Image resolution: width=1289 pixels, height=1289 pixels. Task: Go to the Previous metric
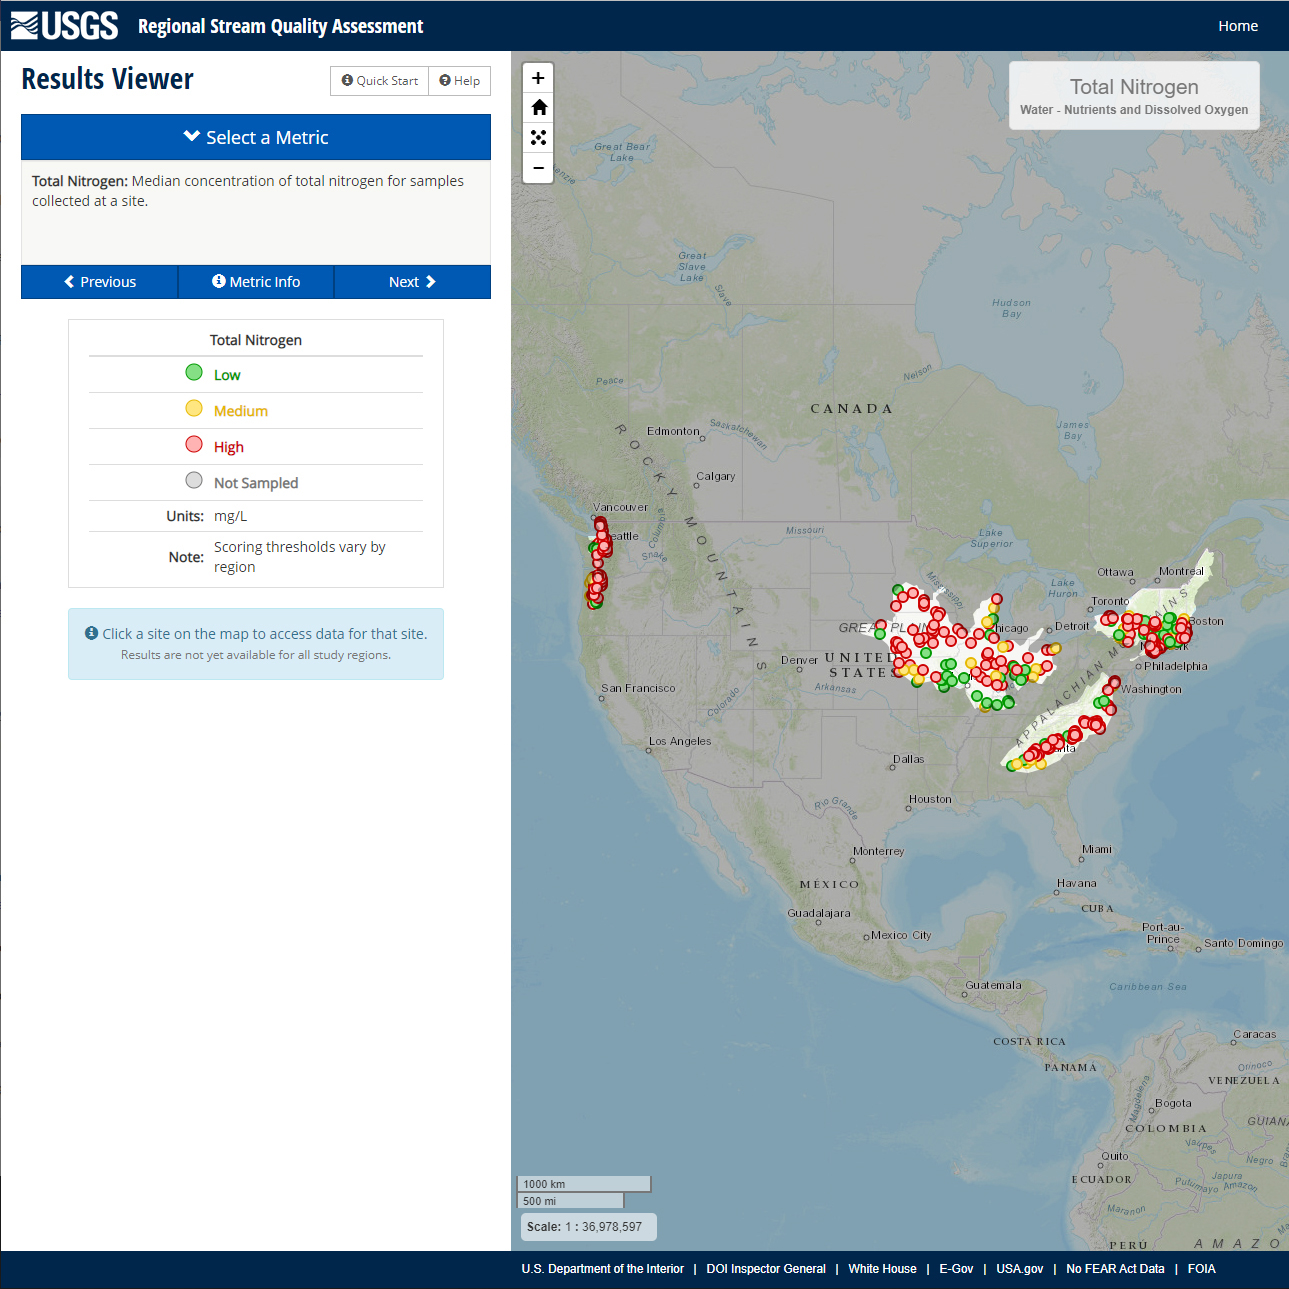[x=100, y=282]
